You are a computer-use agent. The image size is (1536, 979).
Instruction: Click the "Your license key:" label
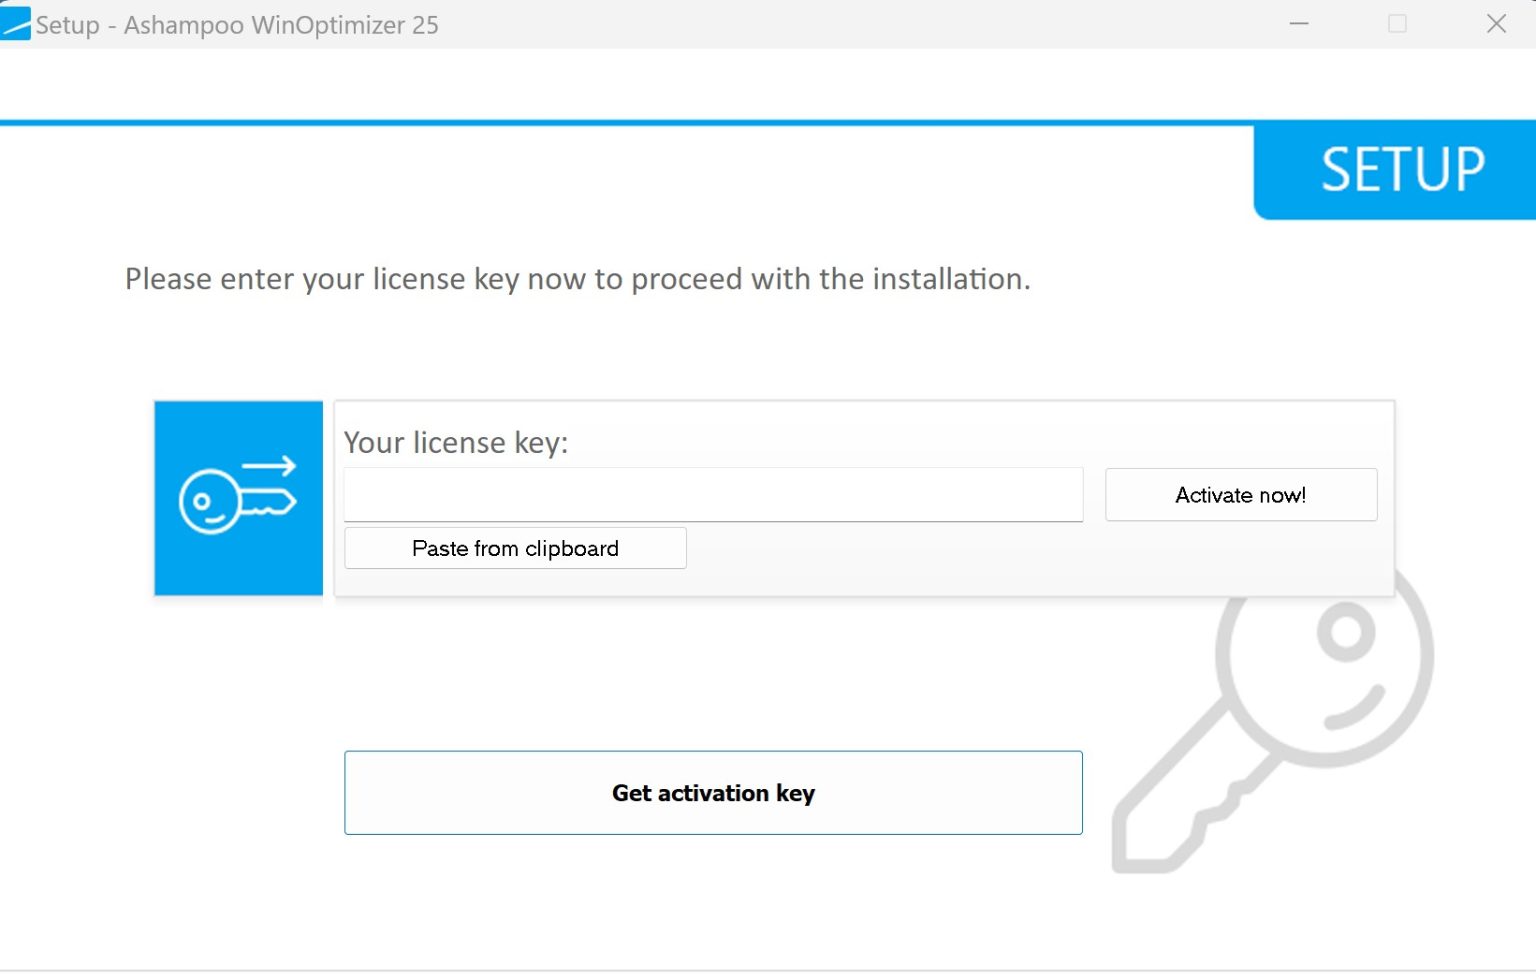click(456, 443)
